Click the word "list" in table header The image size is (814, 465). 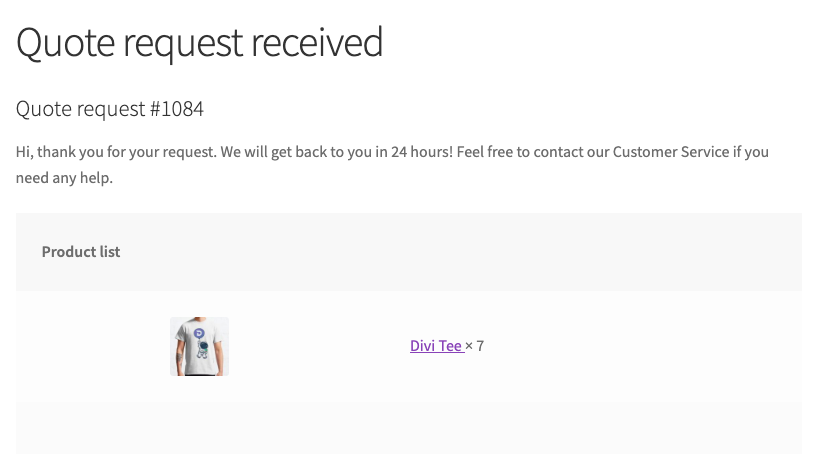coord(110,252)
